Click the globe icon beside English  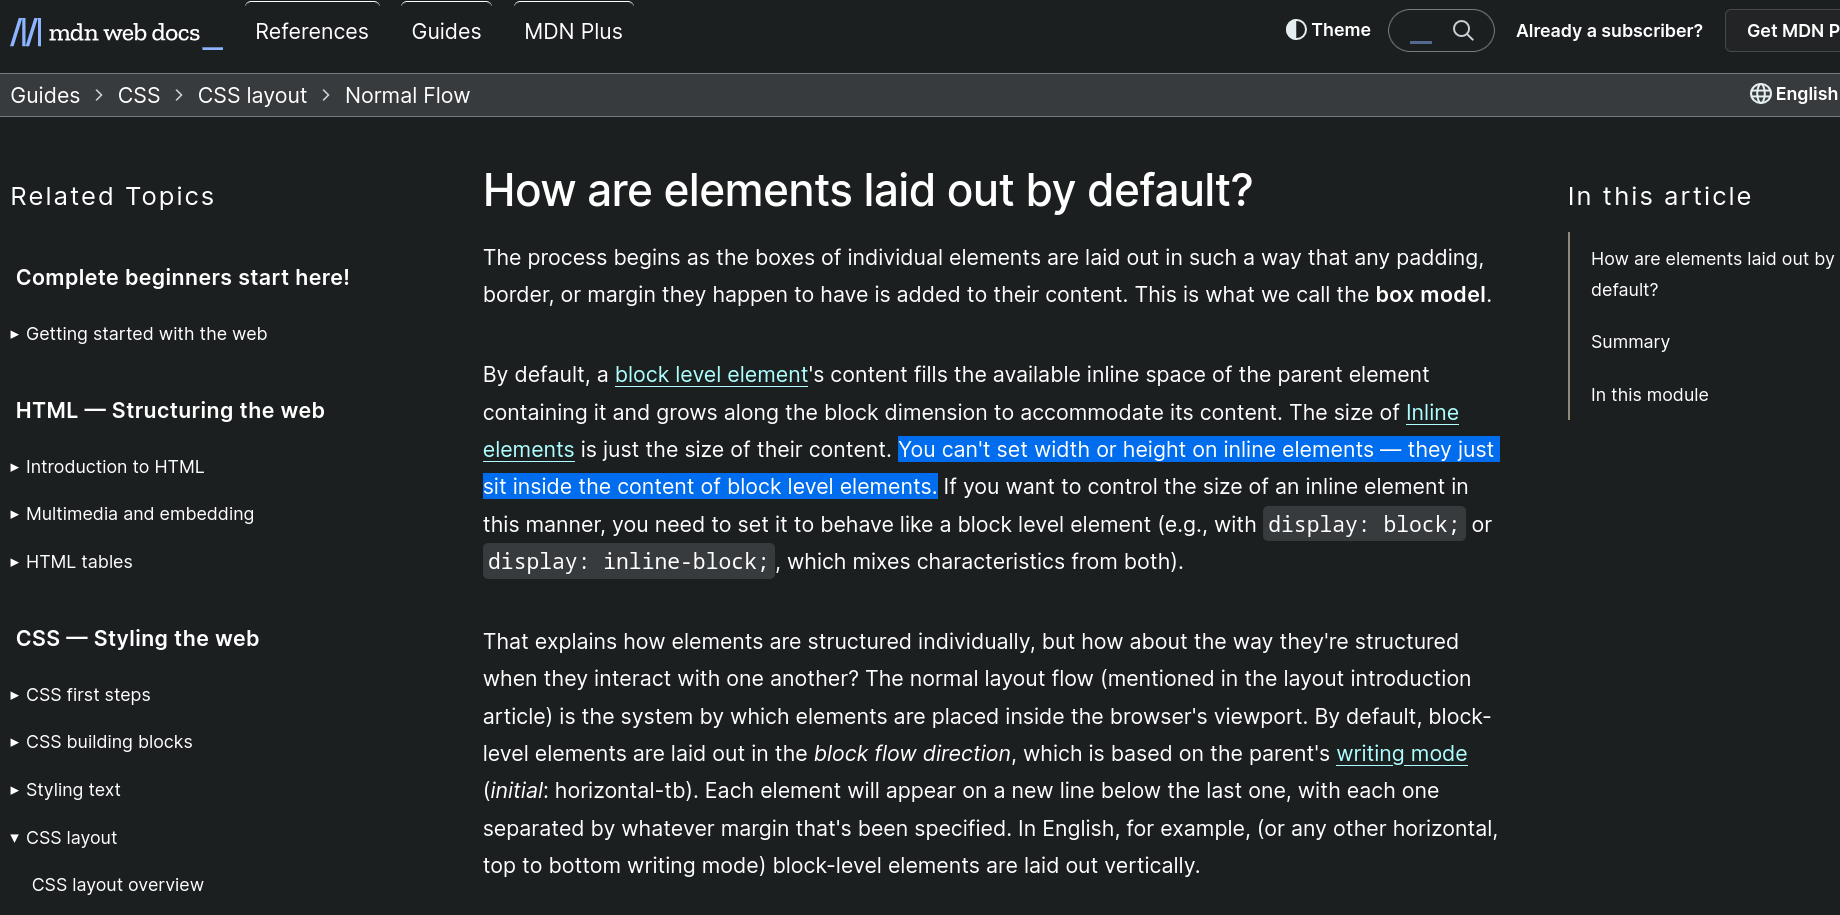point(1761,93)
